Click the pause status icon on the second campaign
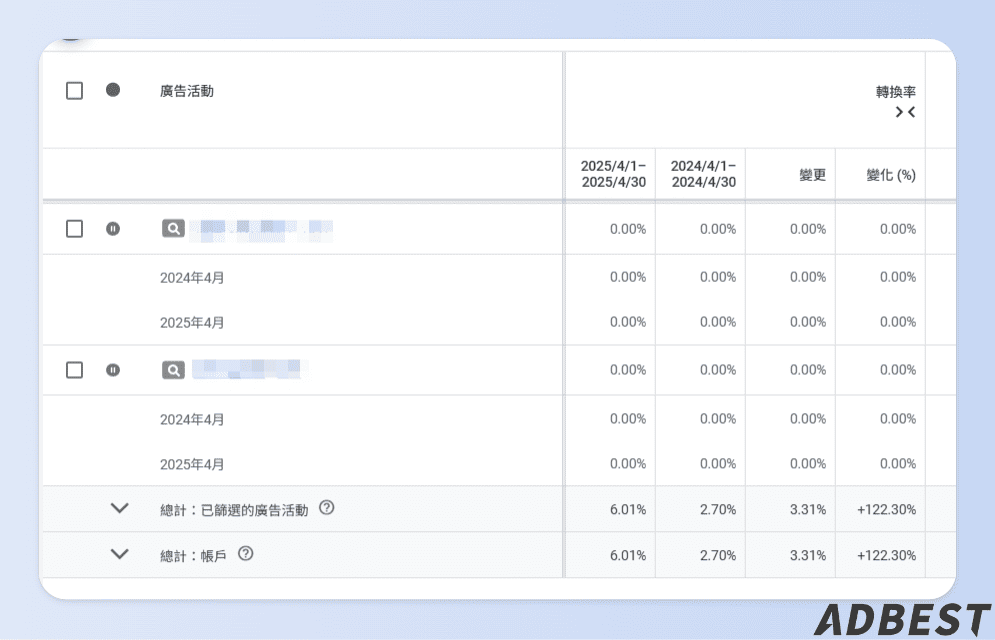The width and height of the screenshot is (995, 640). click(x=113, y=369)
